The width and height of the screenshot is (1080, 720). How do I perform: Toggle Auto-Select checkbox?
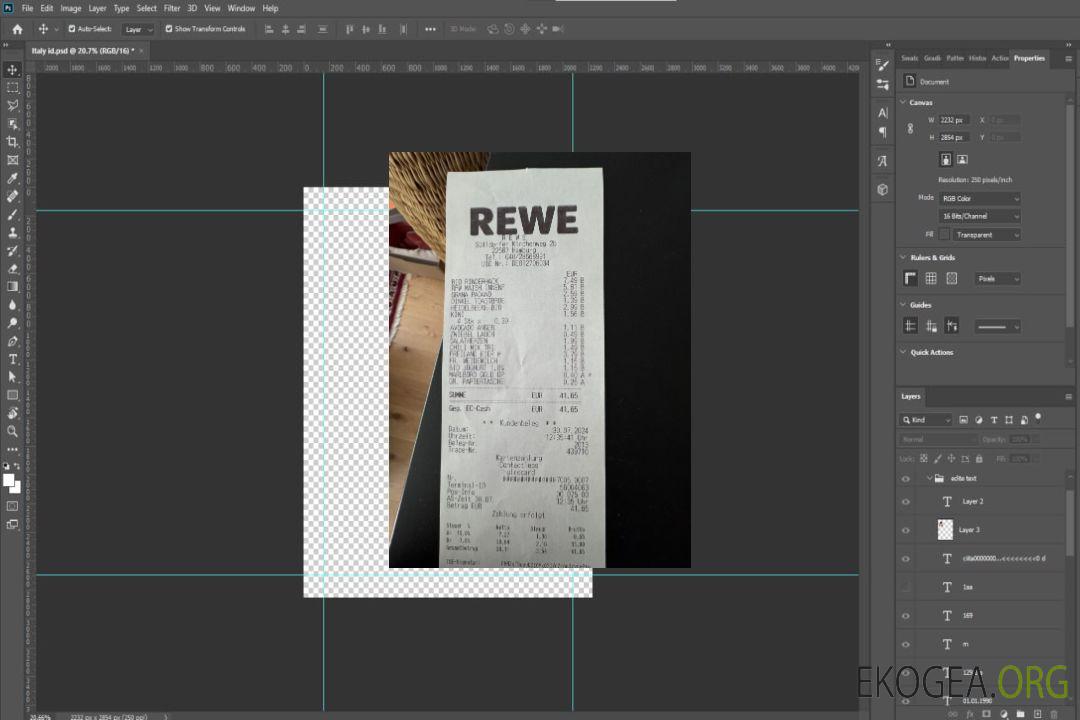[72, 29]
